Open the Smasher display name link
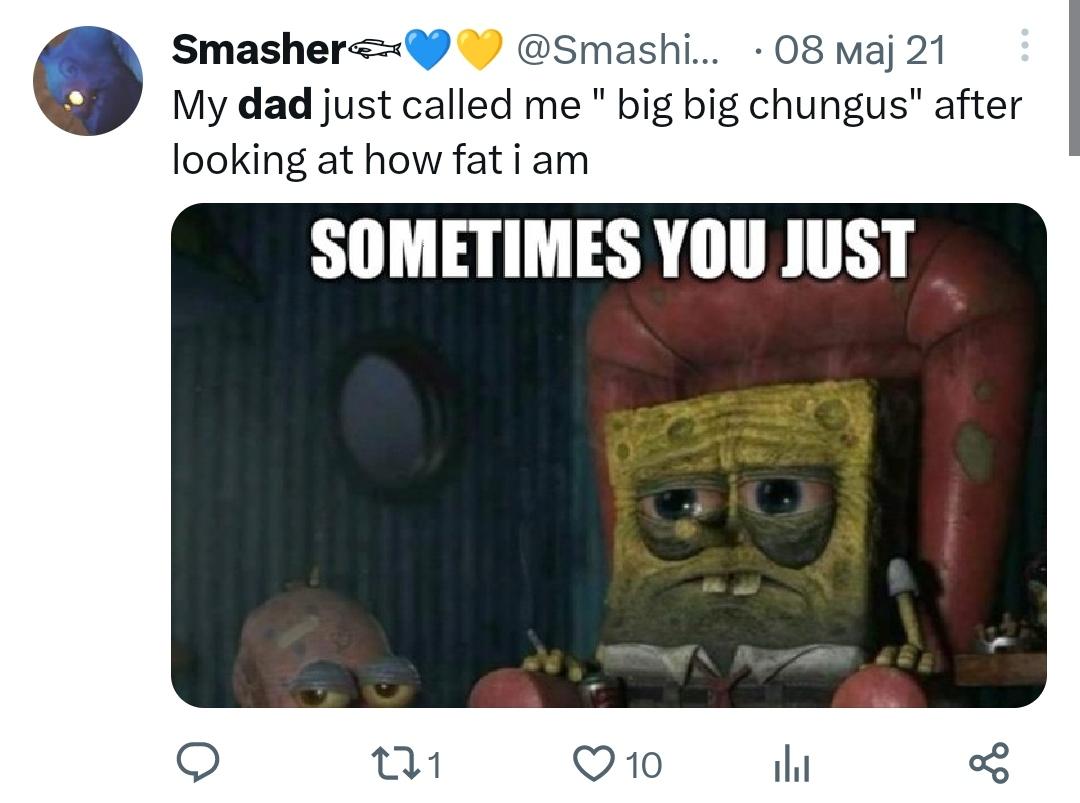The width and height of the screenshot is (1080, 803). [x=259, y=50]
